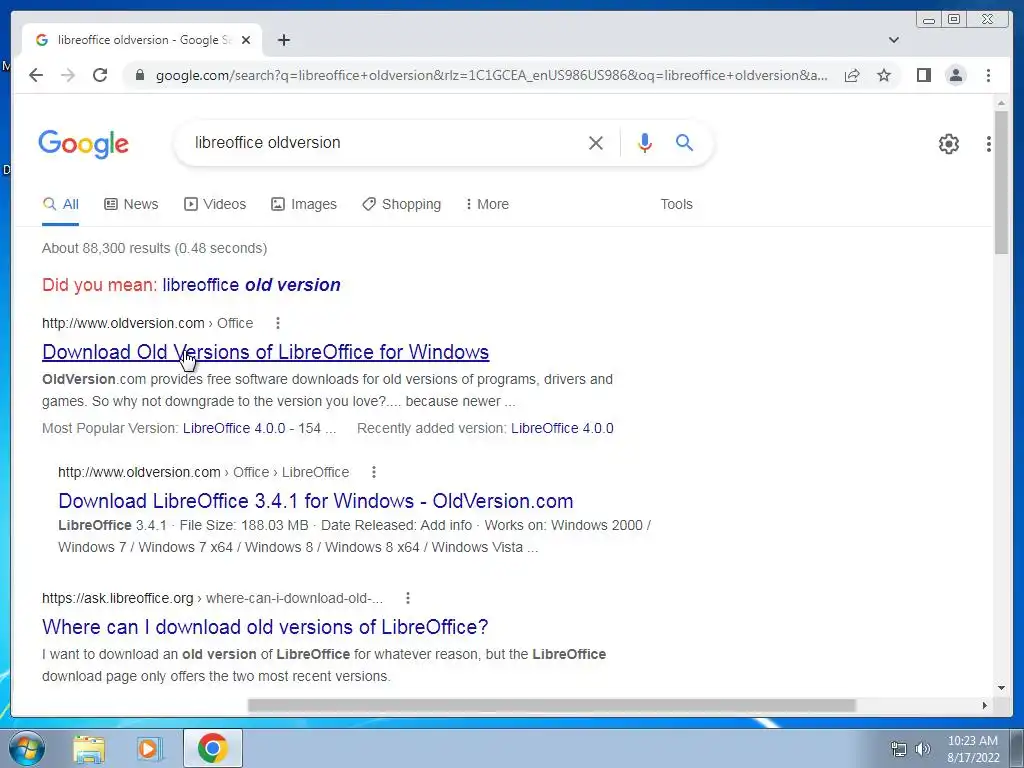The image size is (1024, 768).
Task: Open the Chrome profile menu
Action: tap(955, 75)
